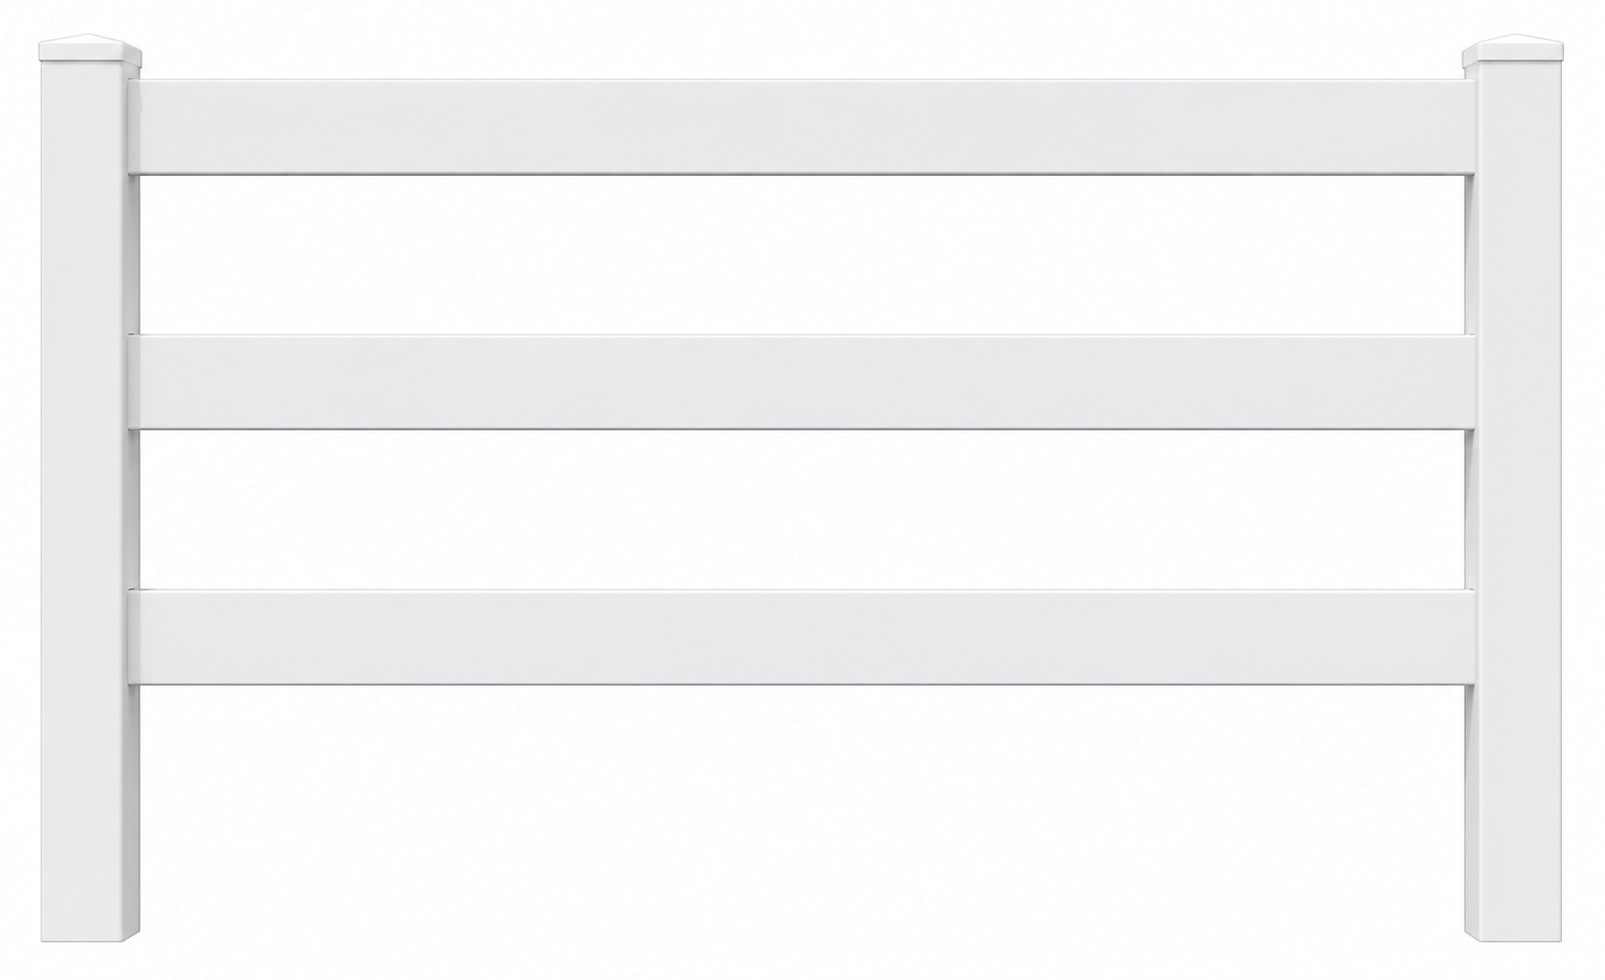Select the left post between top and middle rails
The height and width of the screenshot is (980, 1605).
[x=90, y=255]
